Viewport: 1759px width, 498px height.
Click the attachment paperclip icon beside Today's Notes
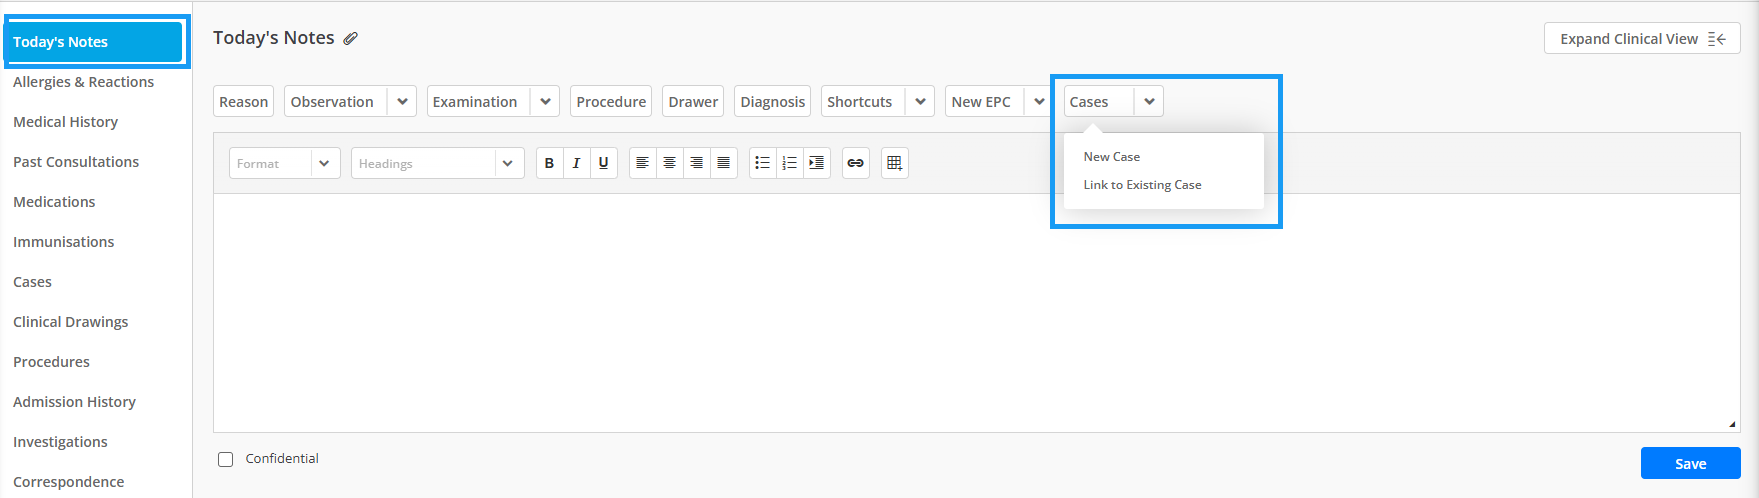coord(350,39)
